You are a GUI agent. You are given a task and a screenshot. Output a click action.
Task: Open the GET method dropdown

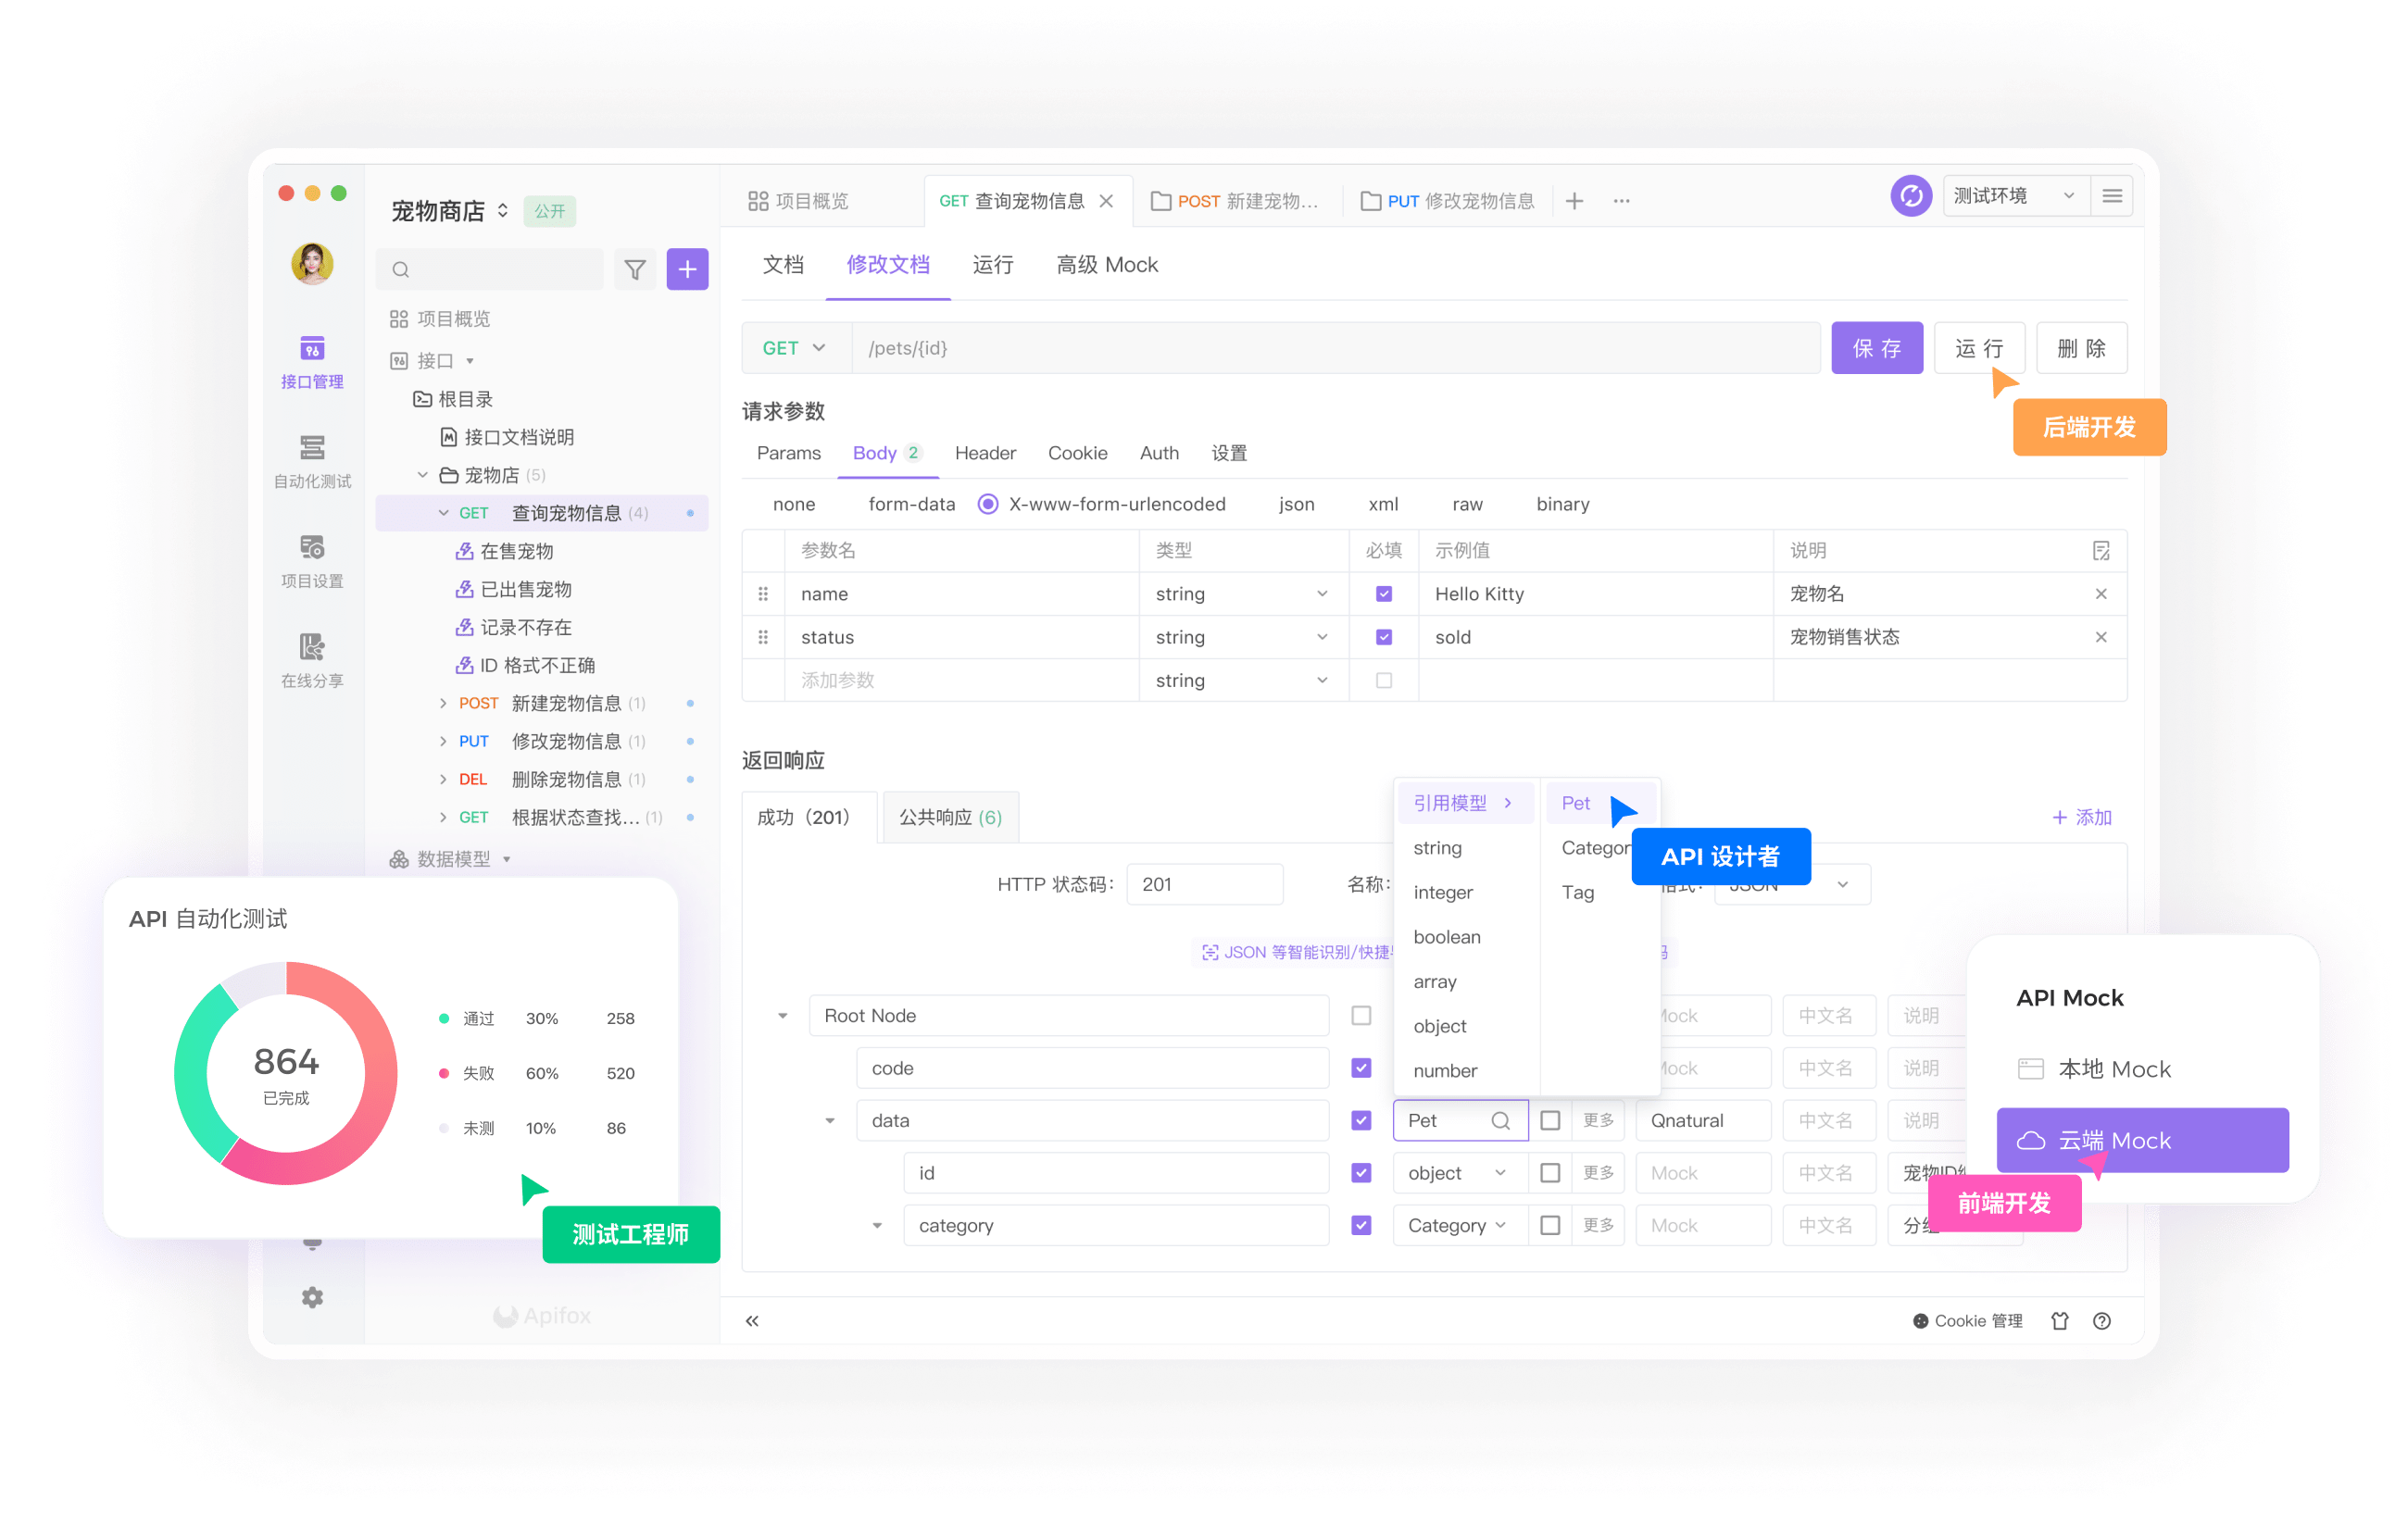coord(795,347)
